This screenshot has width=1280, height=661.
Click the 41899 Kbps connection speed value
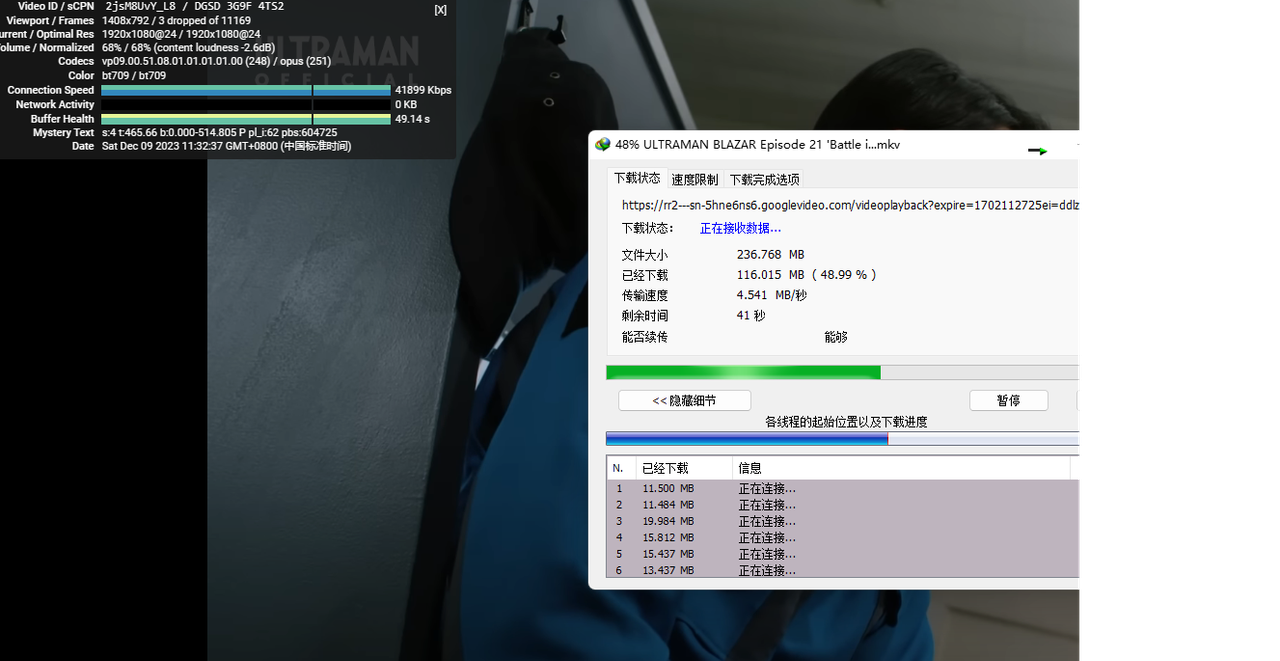(423, 90)
